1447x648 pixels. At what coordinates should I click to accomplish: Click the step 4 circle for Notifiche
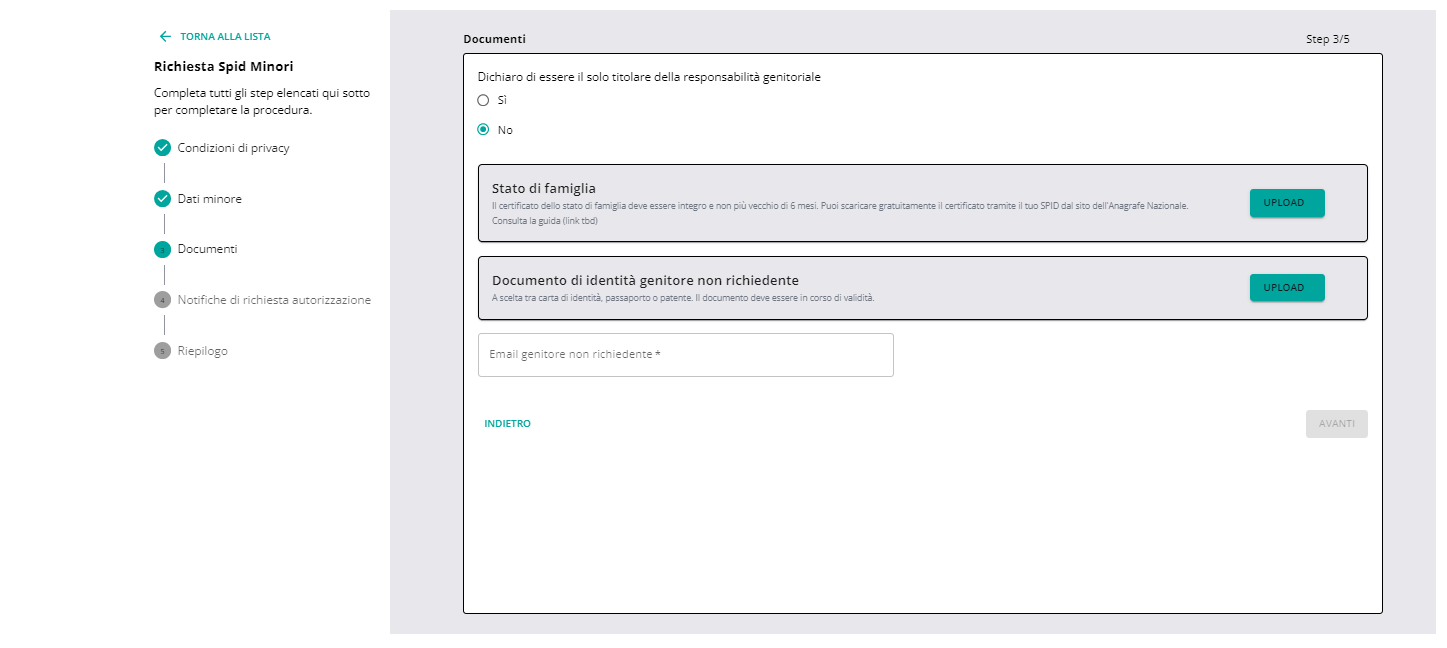tap(163, 300)
